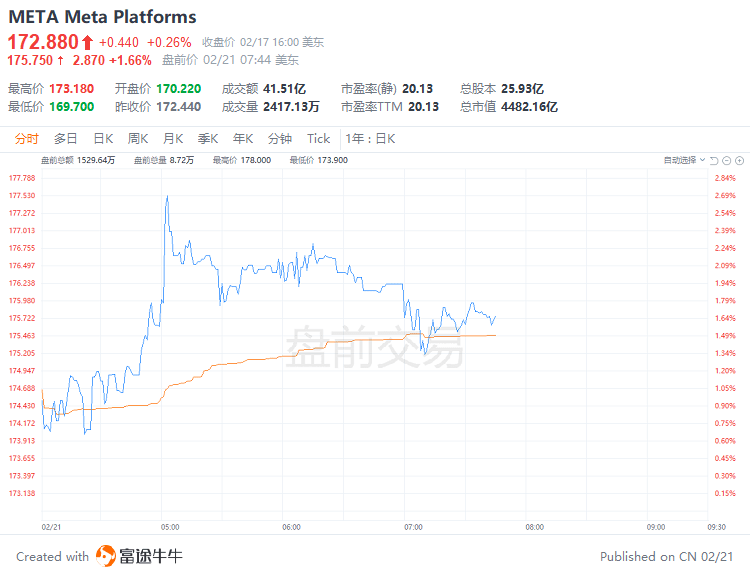This screenshot has width=750, height=577.
Task: Click the 07:00 marker on time axis
Action: point(413,526)
